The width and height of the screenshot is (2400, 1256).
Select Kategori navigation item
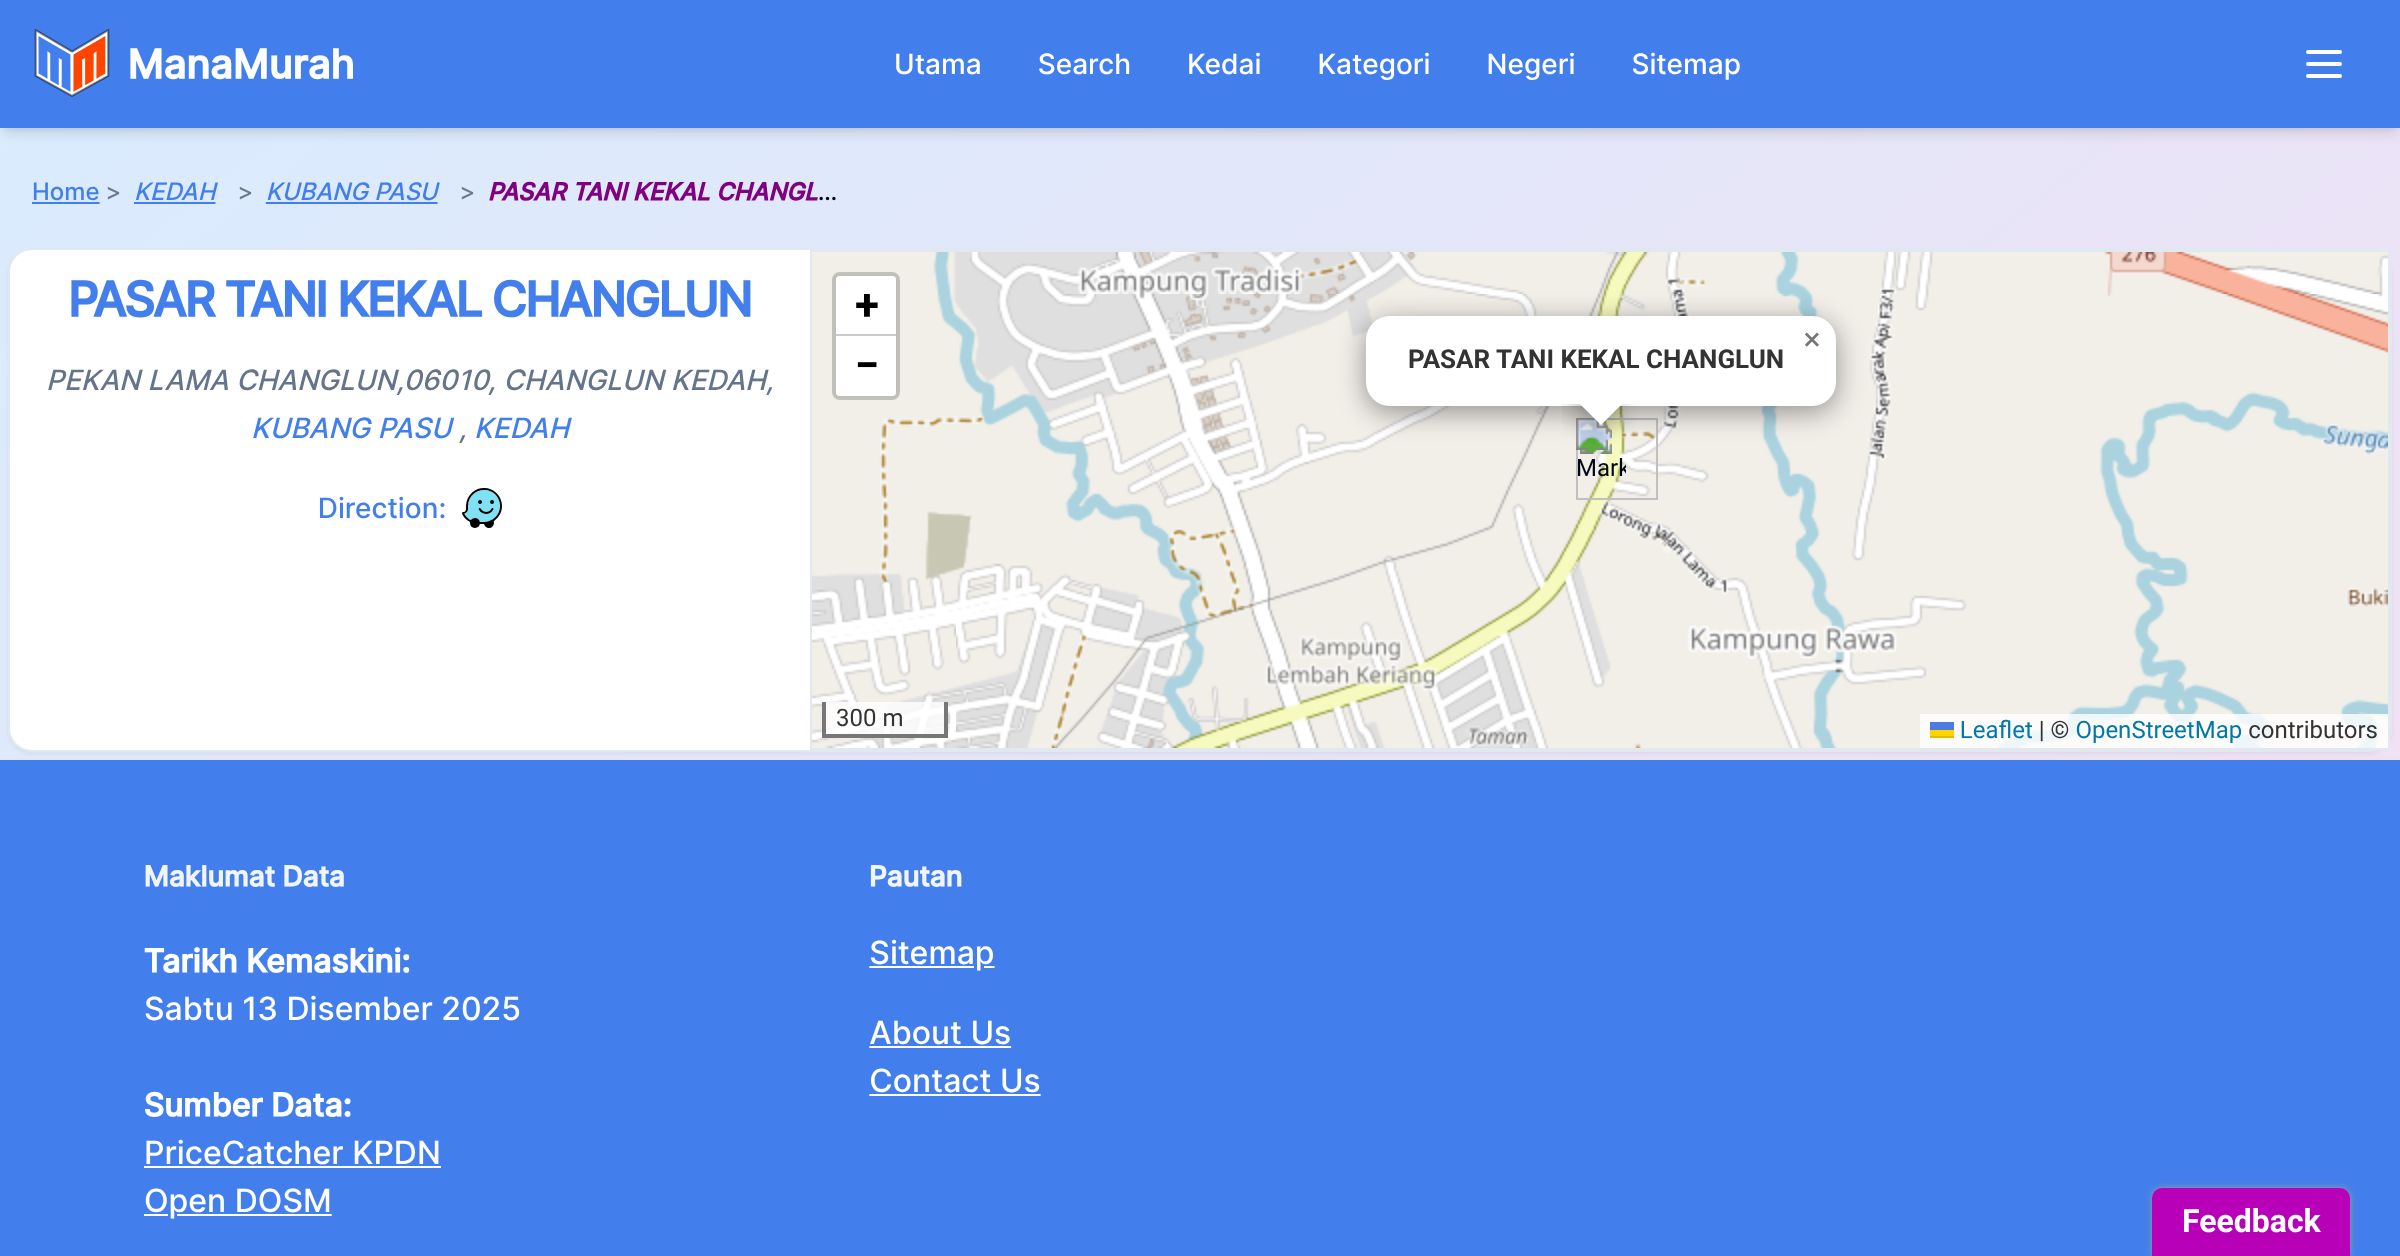1373,64
